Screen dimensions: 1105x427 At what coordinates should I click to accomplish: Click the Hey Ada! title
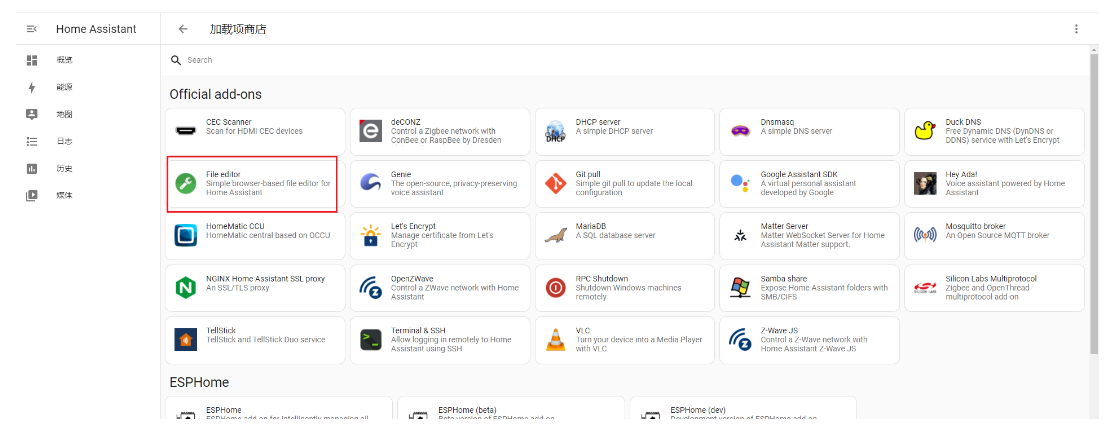(961, 174)
